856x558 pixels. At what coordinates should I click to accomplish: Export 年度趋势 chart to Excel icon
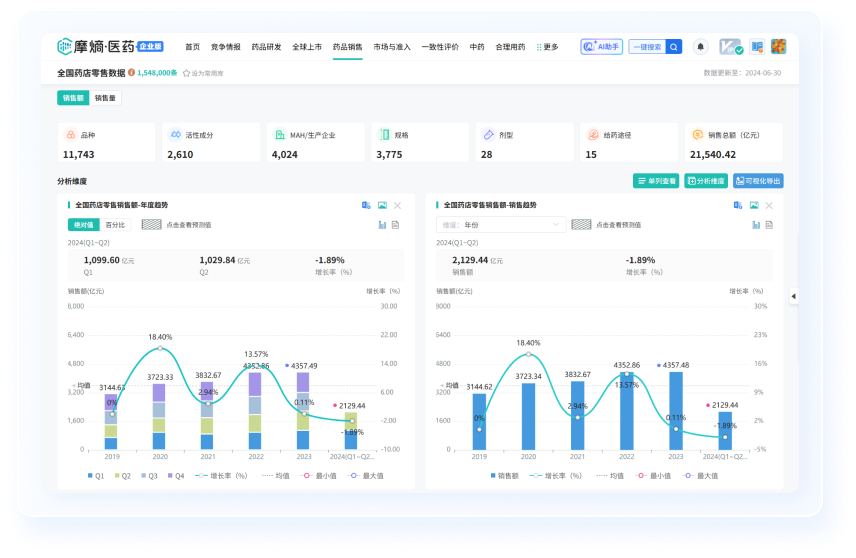pyautogui.click(x=366, y=205)
